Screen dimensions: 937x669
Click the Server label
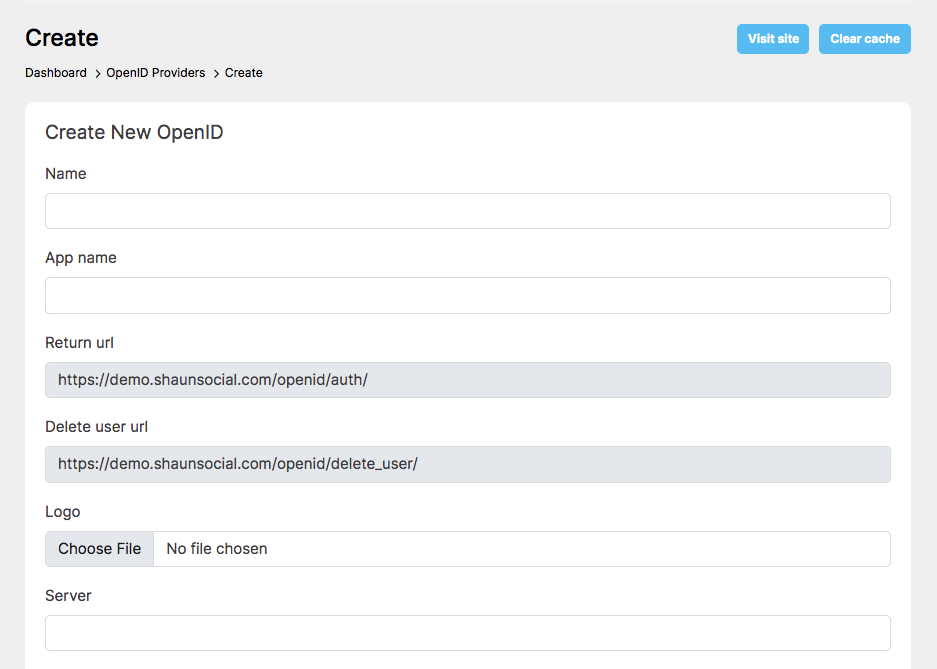point(68,596)
